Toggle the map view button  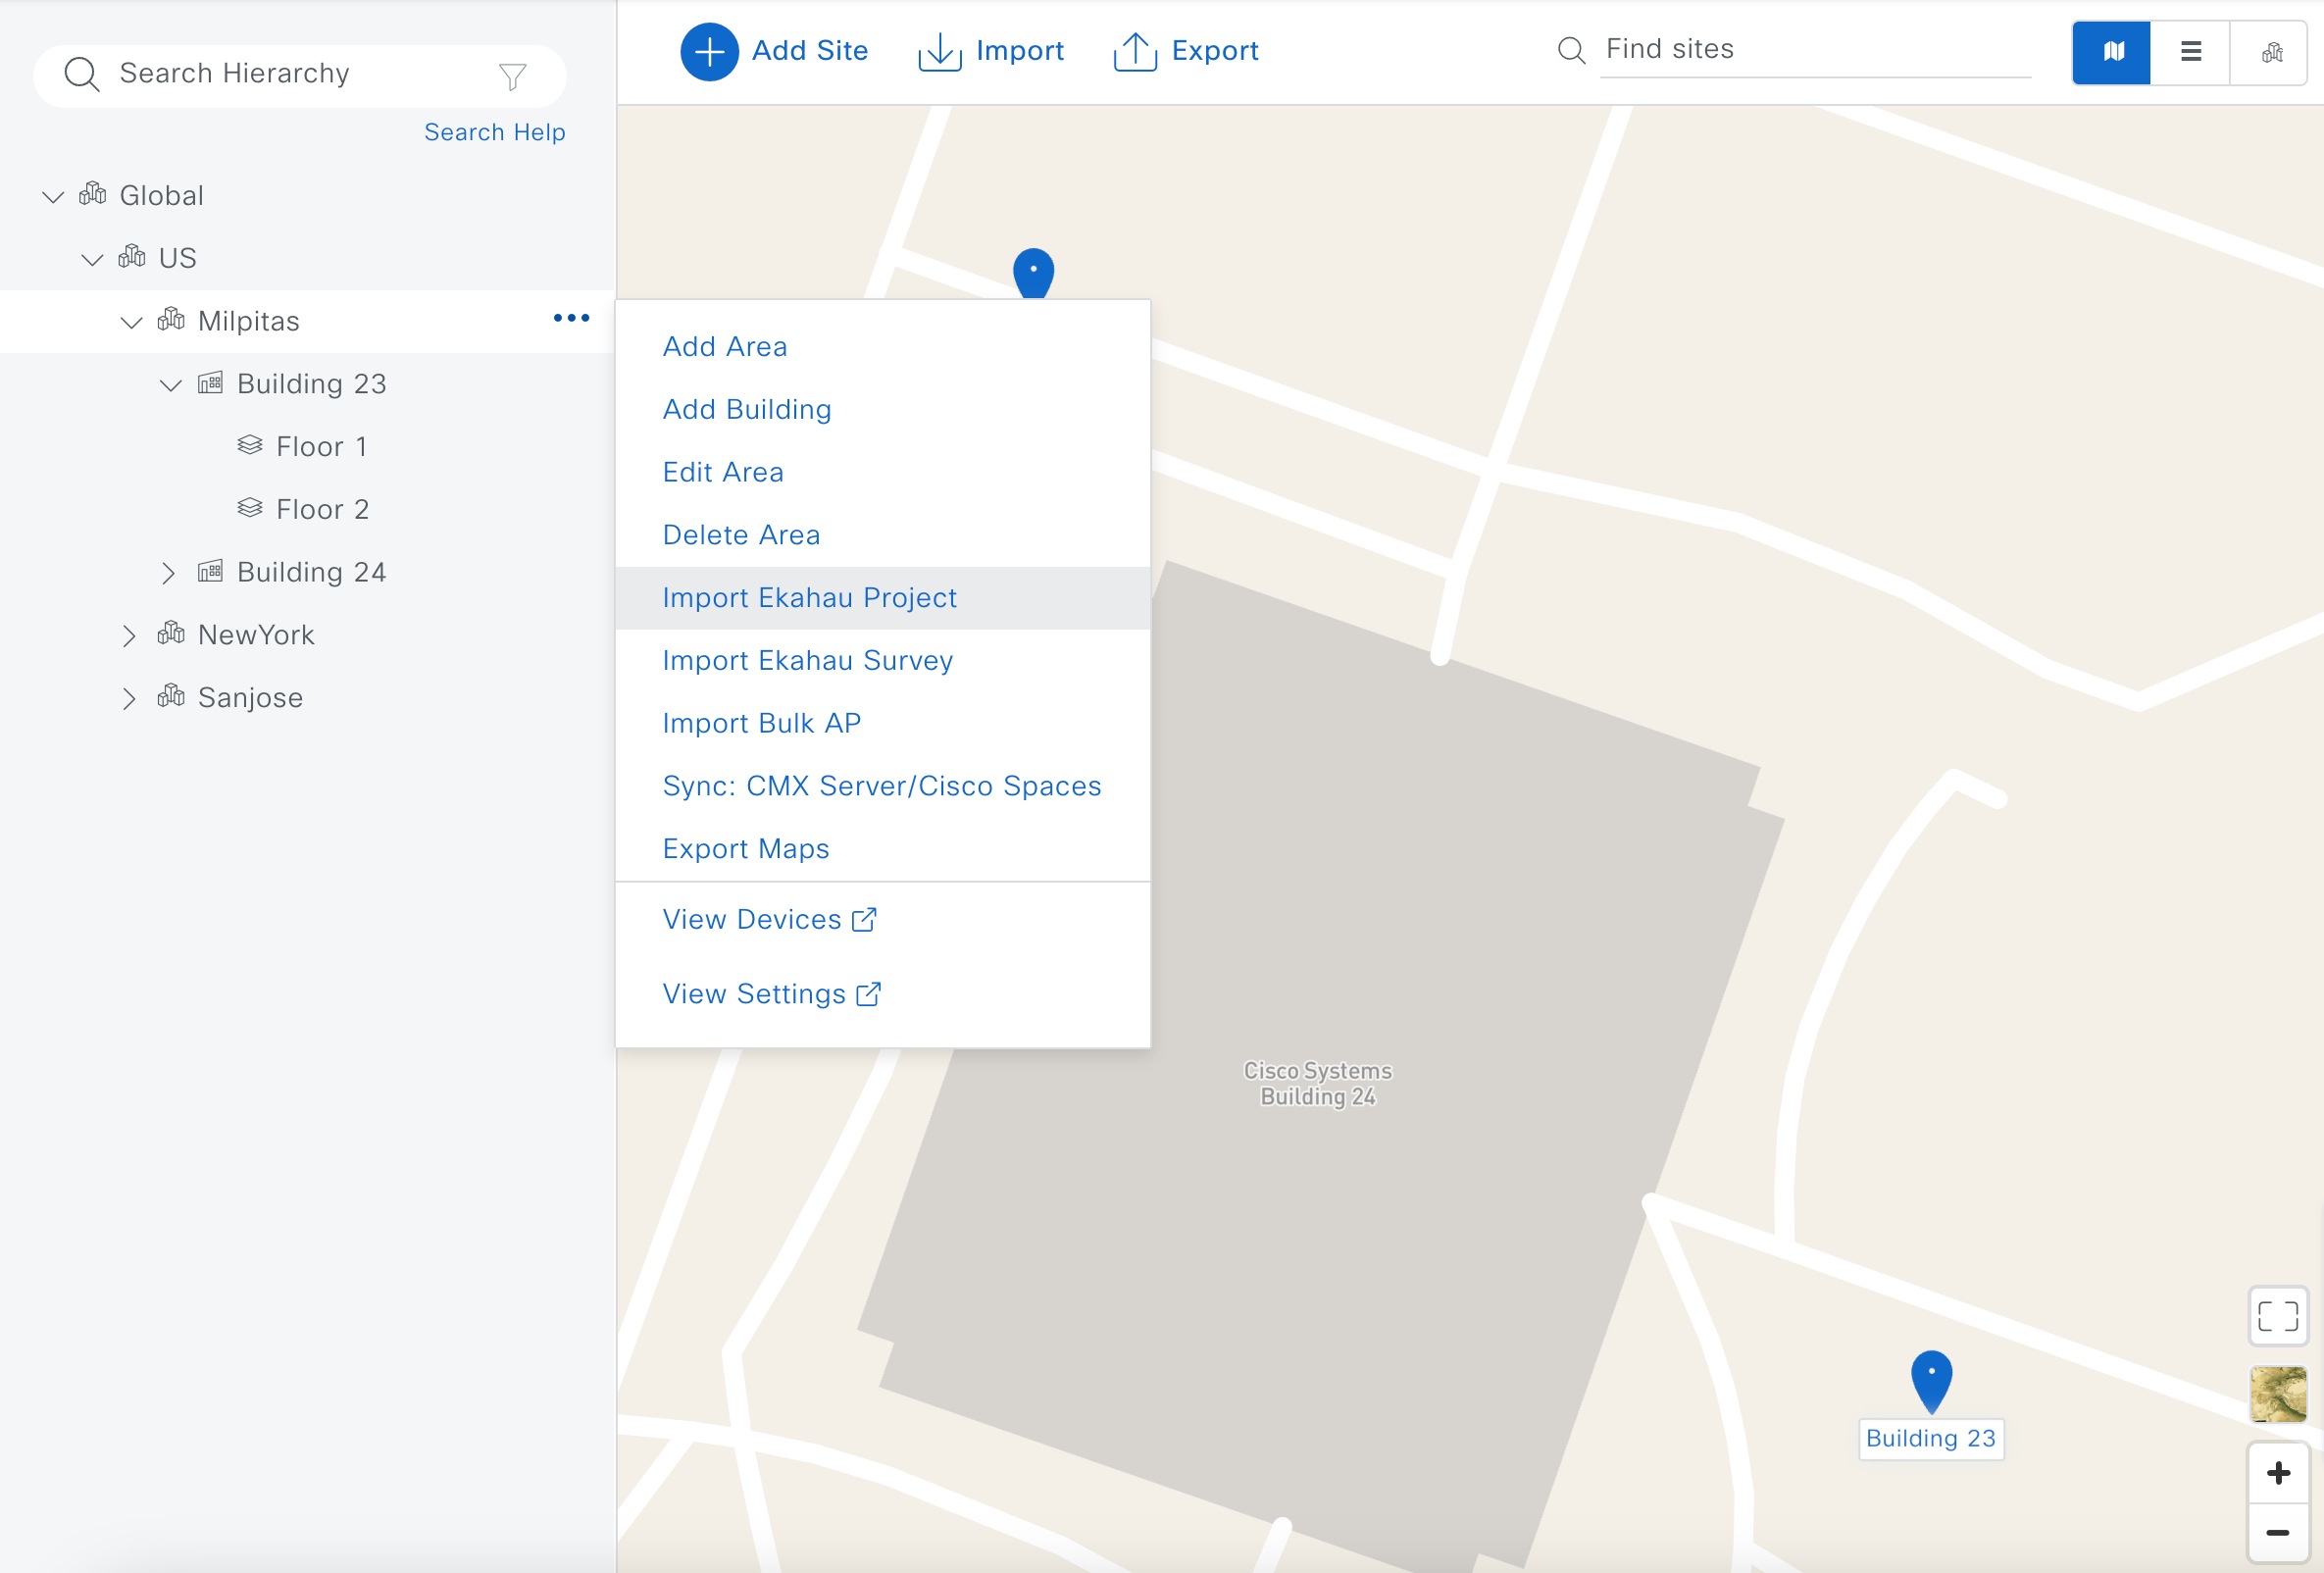pos(2111,53)
